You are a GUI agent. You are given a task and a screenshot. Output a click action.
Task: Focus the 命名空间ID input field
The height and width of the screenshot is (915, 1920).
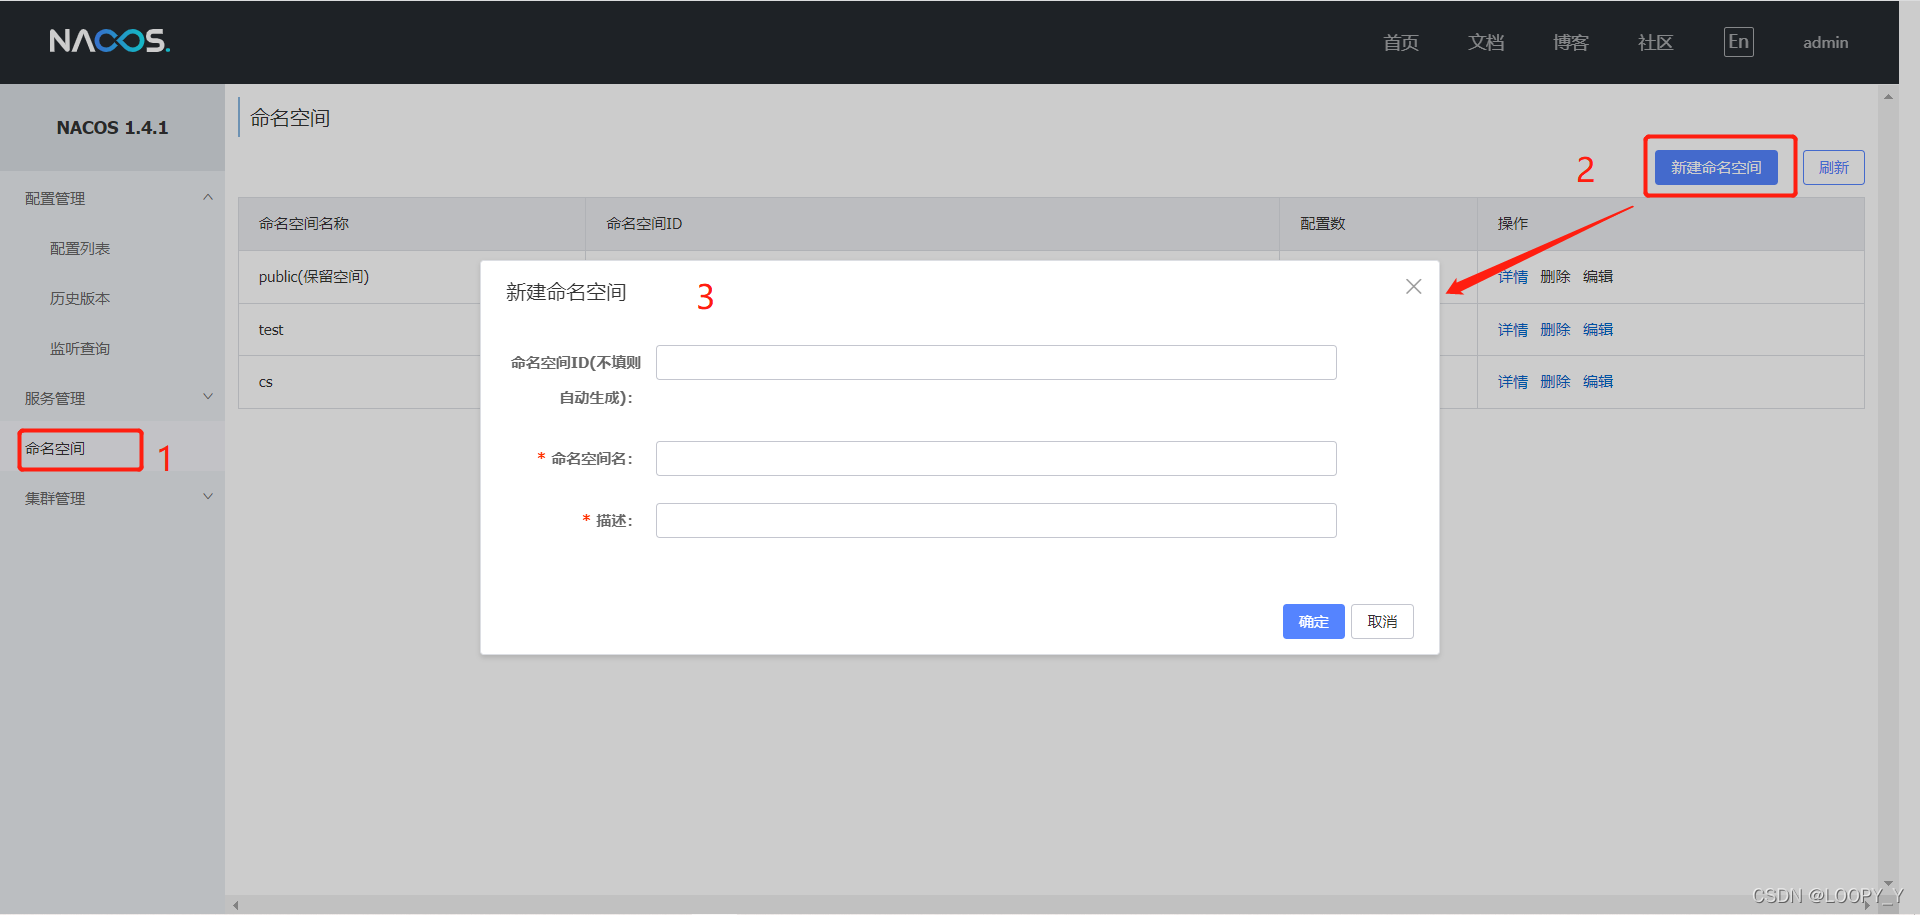pyautogui.click(x=996, y=362)
